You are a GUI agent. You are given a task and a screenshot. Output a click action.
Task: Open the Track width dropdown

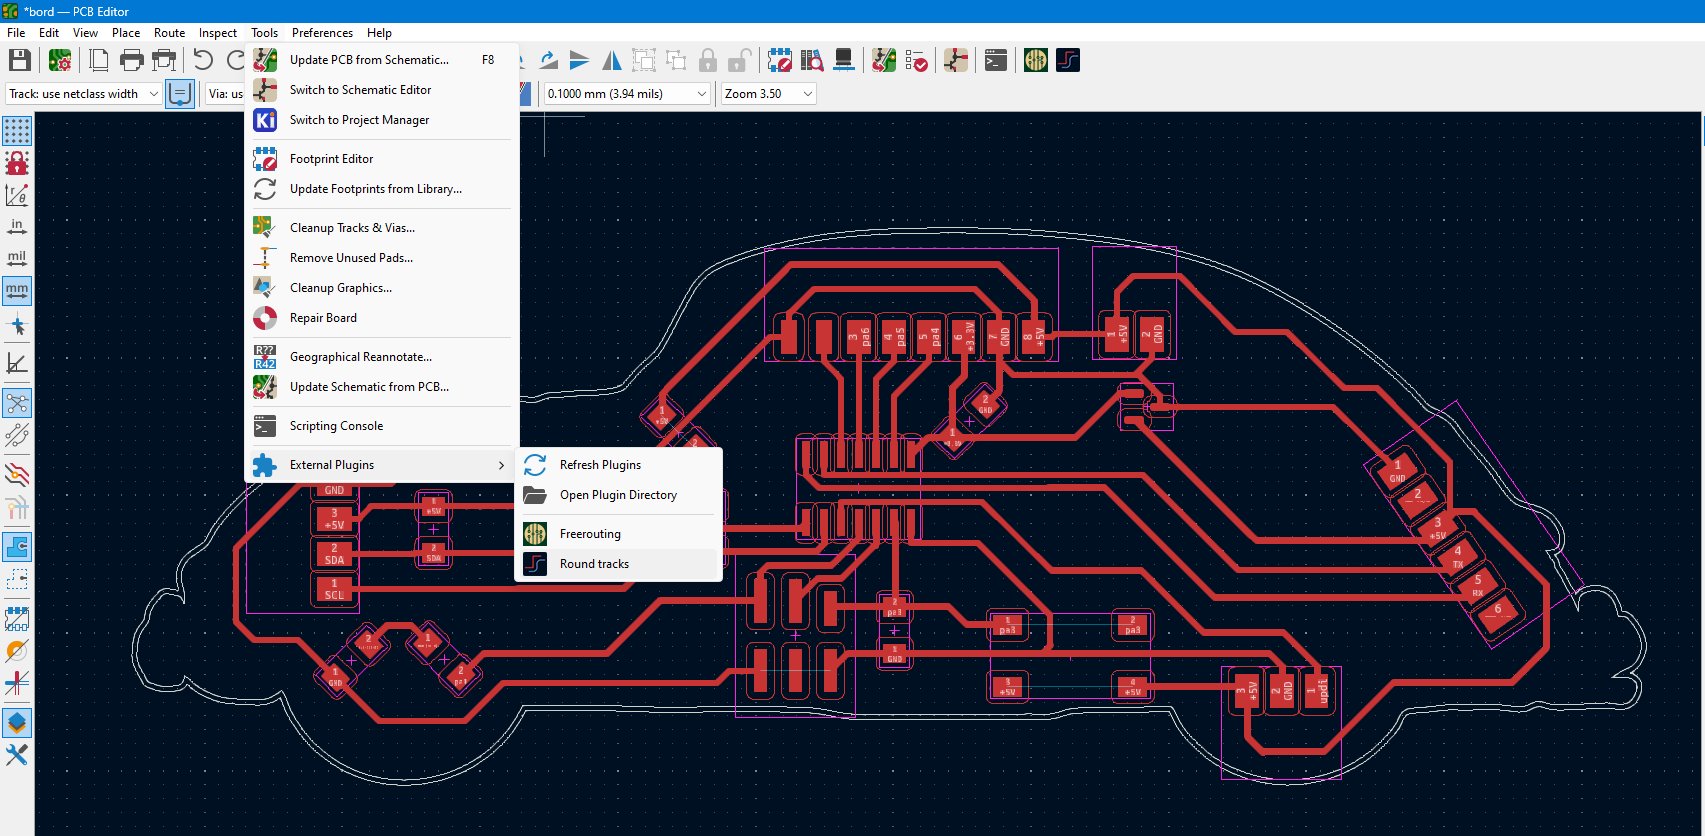[x=84, y=93]
